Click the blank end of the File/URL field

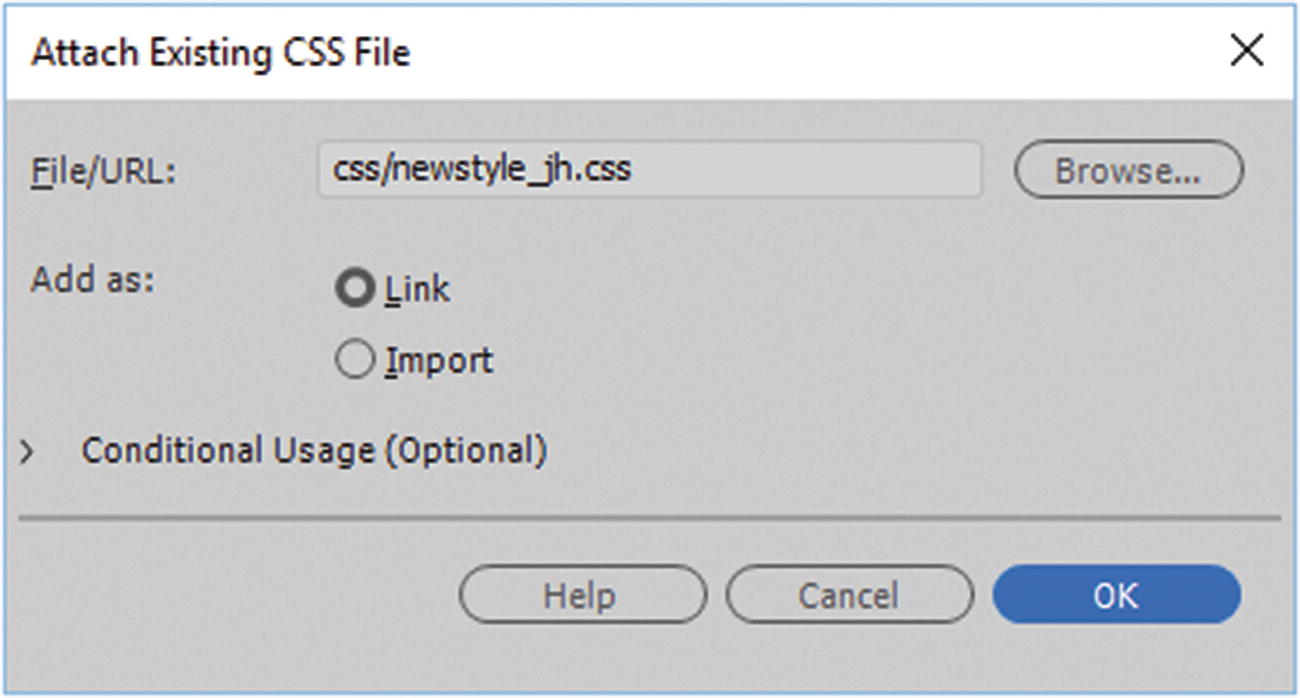pyautogui.click(x=850, y=169)
